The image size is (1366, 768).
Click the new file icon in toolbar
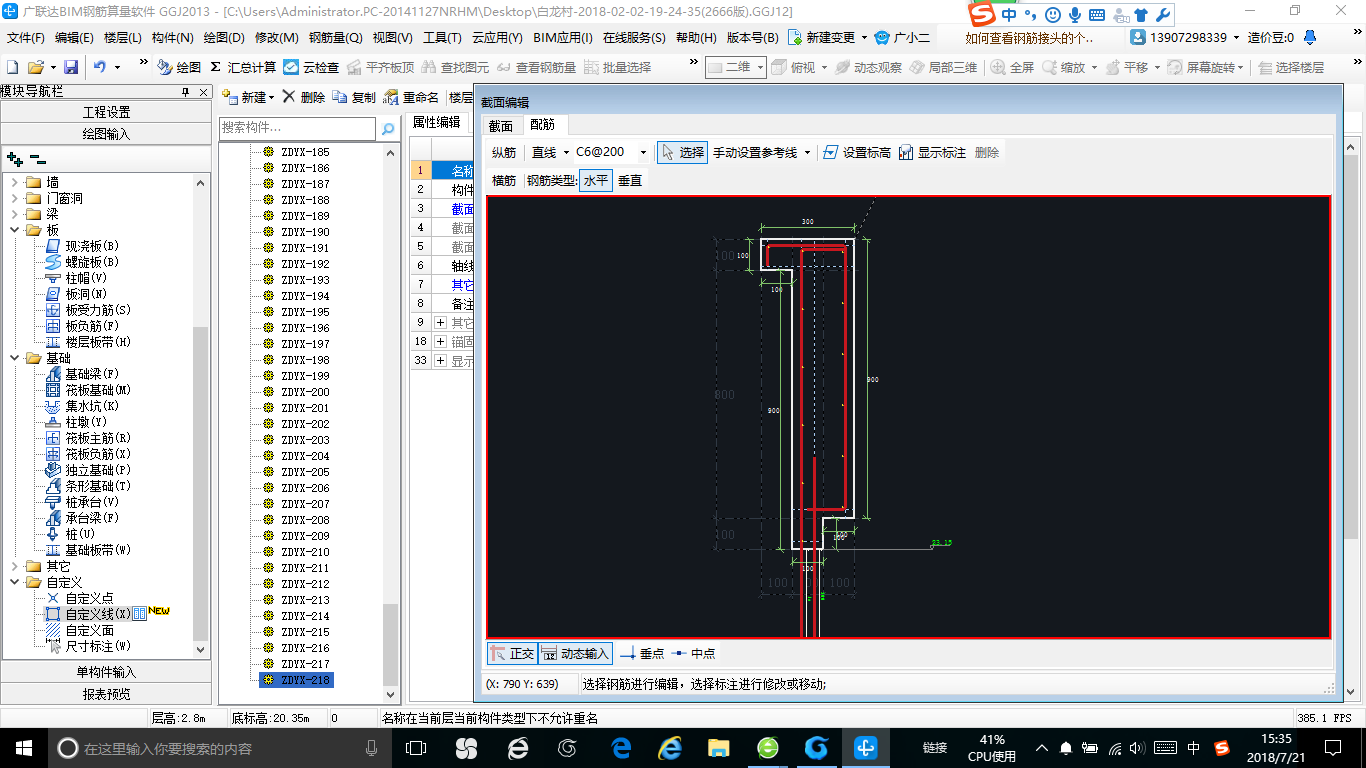point(12,67)
